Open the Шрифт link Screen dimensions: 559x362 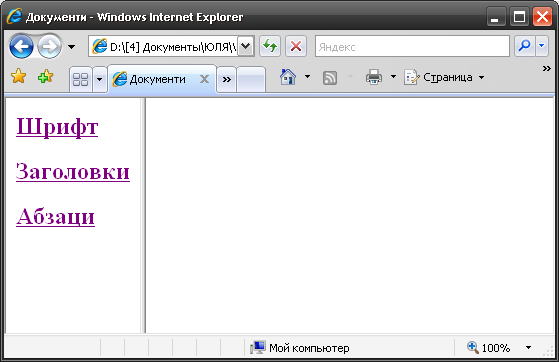tap(57, 127)
